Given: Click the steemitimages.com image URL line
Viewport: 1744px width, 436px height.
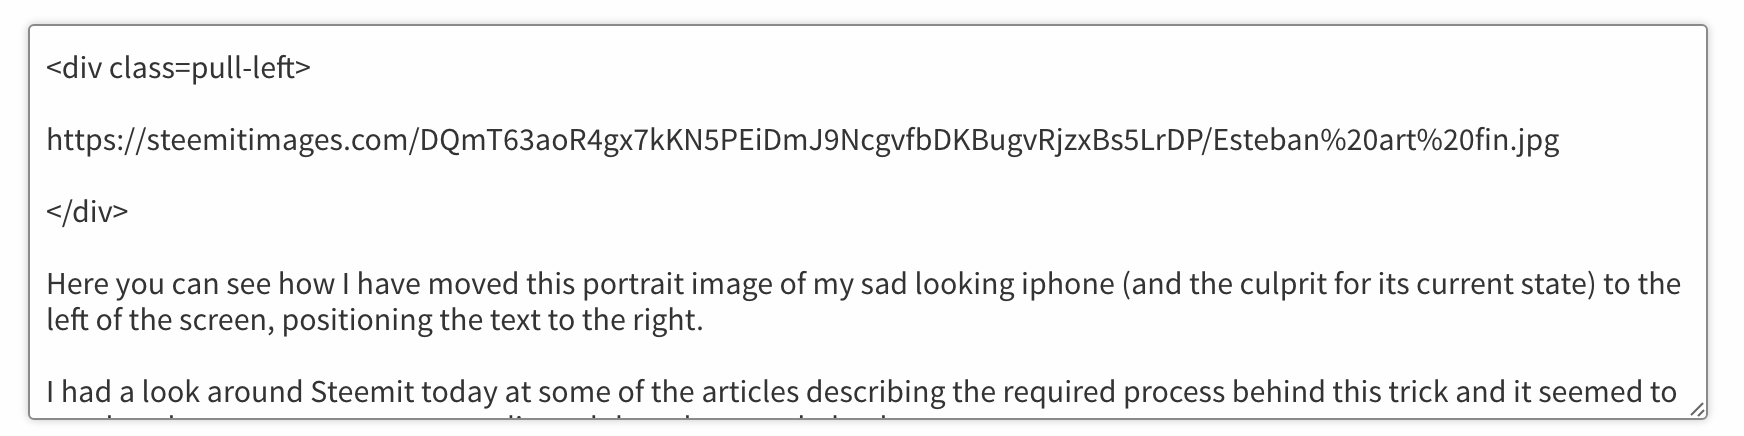Looking at the screenshot, I should pos(802,140).
